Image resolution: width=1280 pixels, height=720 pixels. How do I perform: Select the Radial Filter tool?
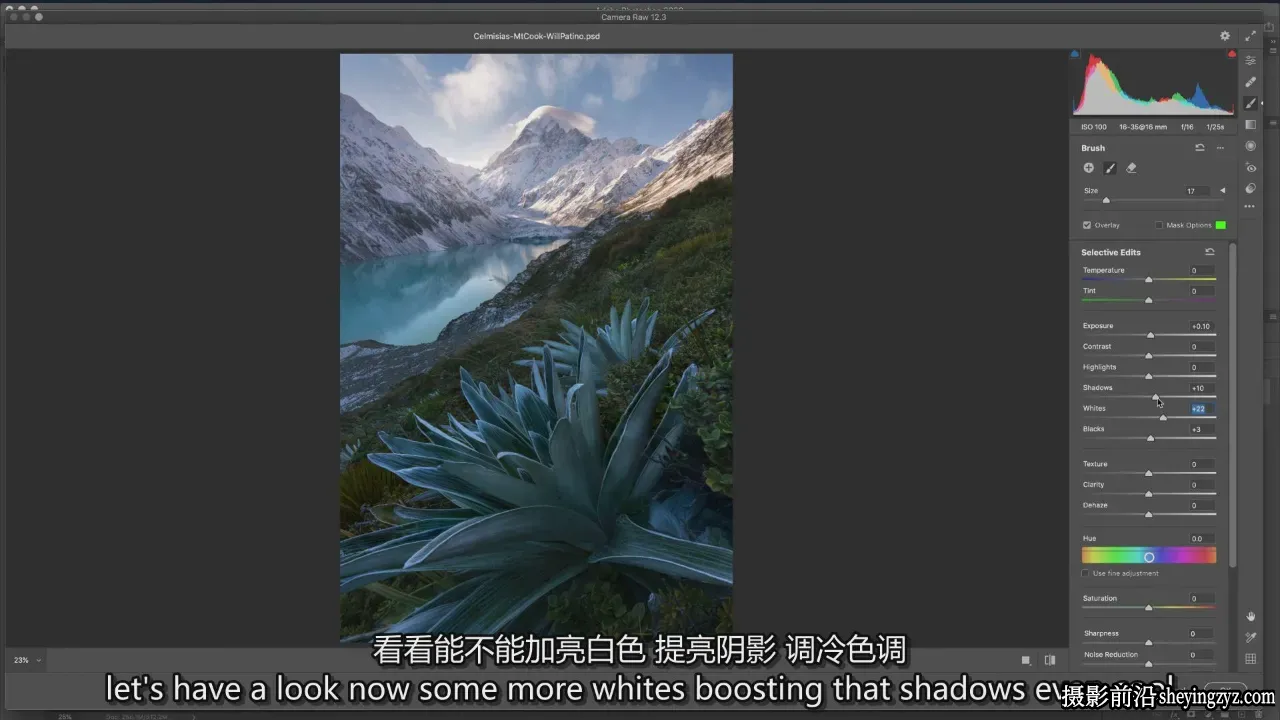[1250, 146]
